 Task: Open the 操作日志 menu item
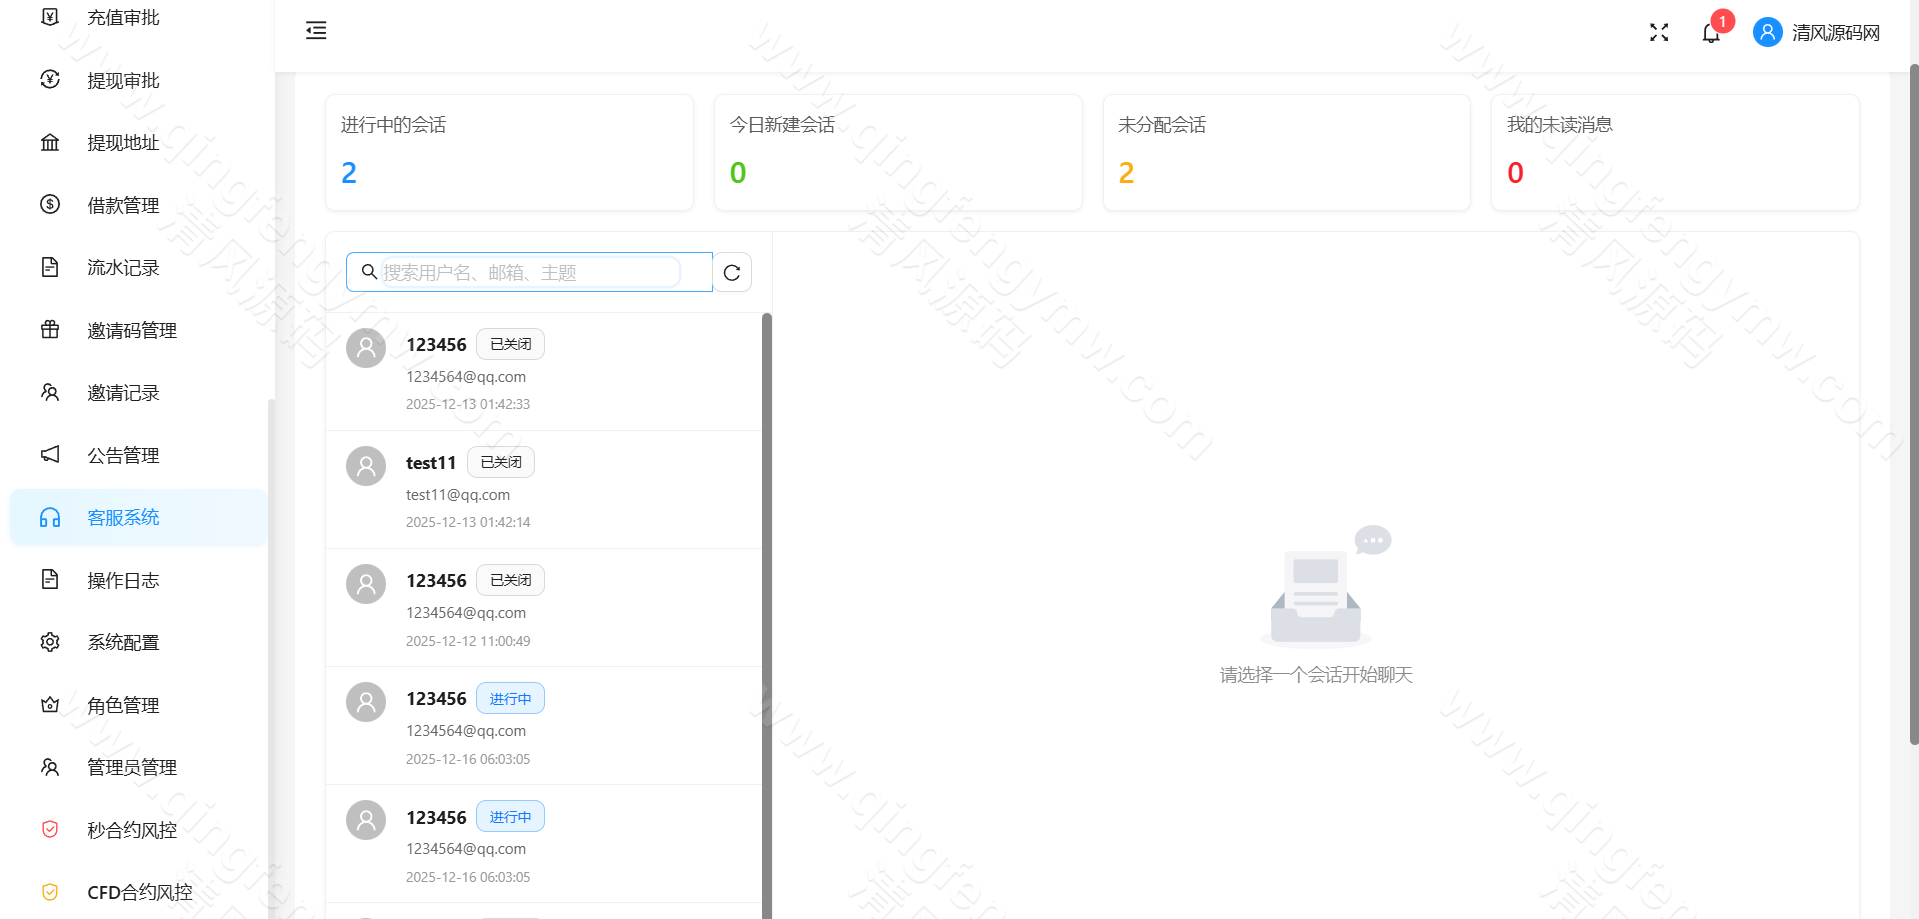[123, 580]
